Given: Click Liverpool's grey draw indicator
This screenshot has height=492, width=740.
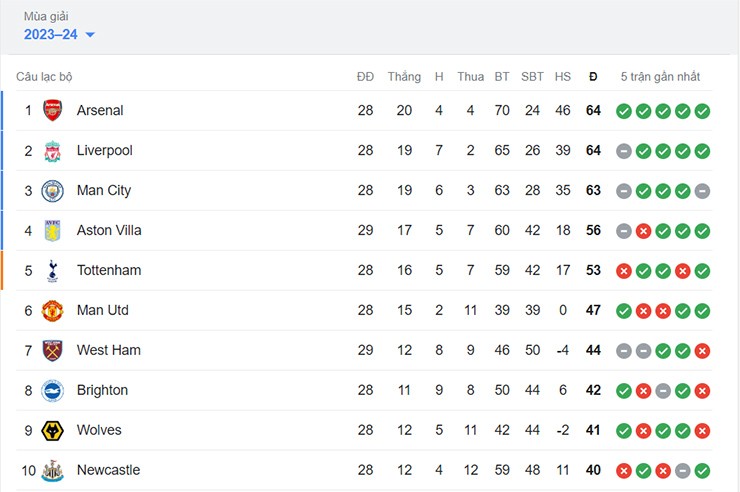Looking at the screenshot, I should 624,150.
